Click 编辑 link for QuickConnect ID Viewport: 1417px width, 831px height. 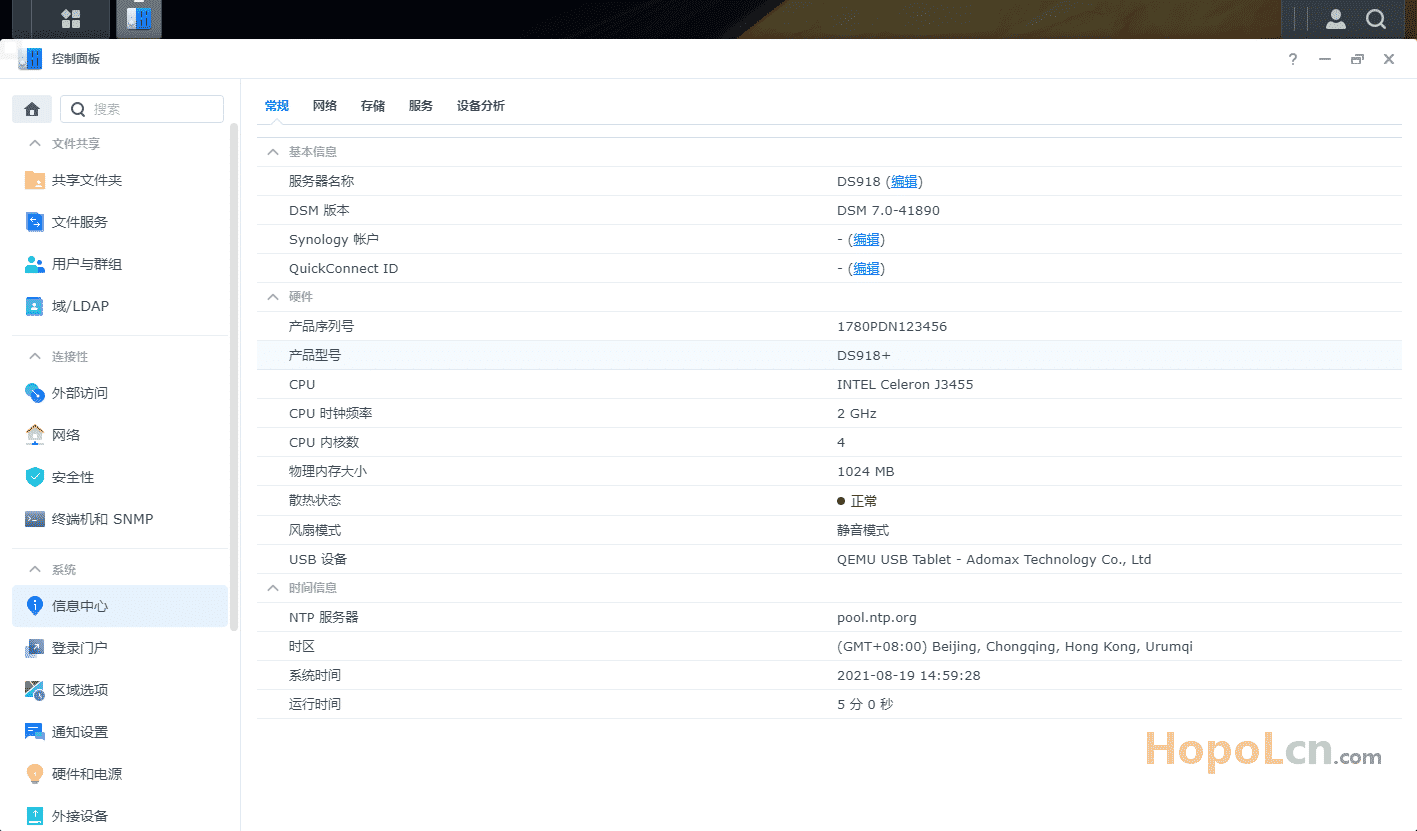pos(866,269)
